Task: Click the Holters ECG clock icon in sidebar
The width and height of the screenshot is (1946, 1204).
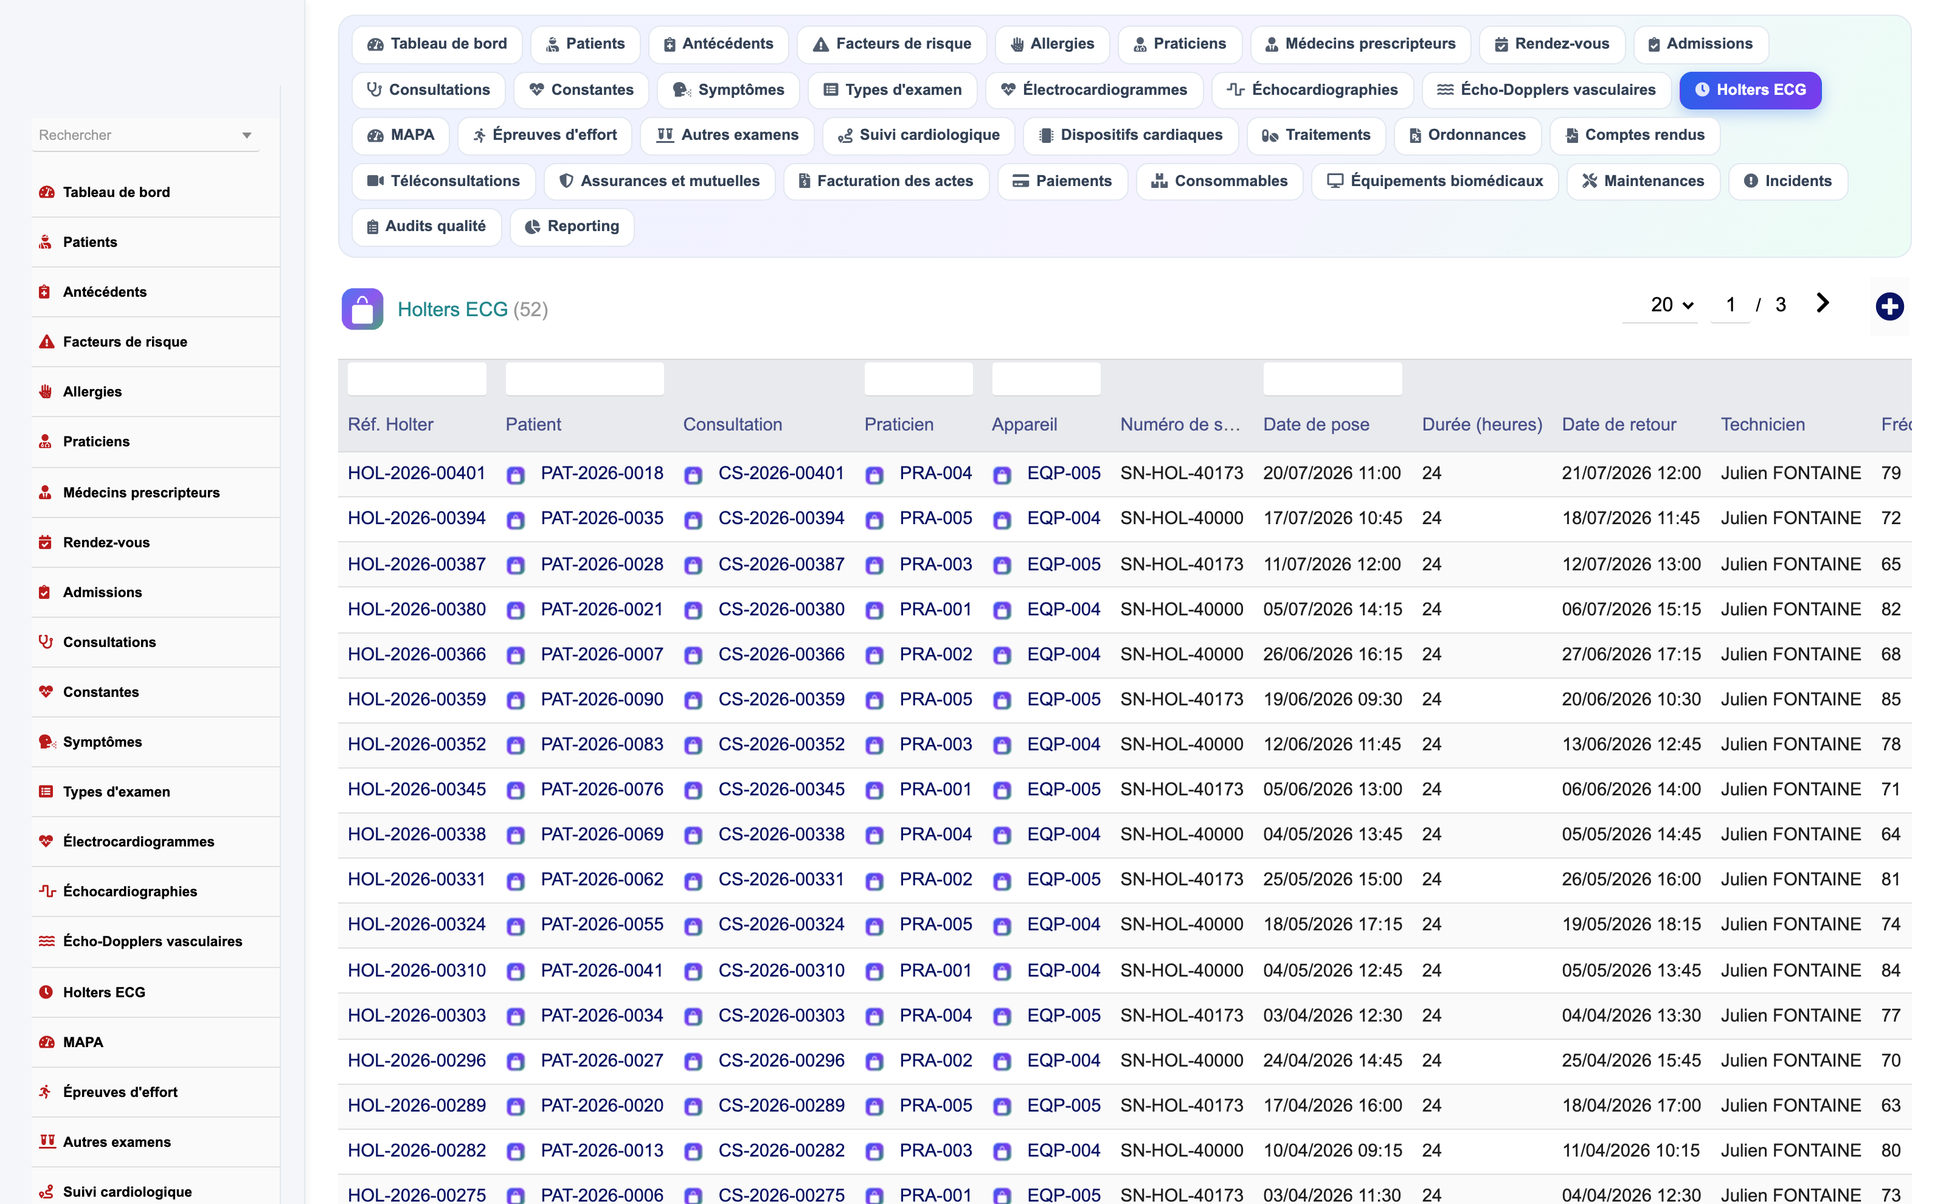Action: (46, 992)
